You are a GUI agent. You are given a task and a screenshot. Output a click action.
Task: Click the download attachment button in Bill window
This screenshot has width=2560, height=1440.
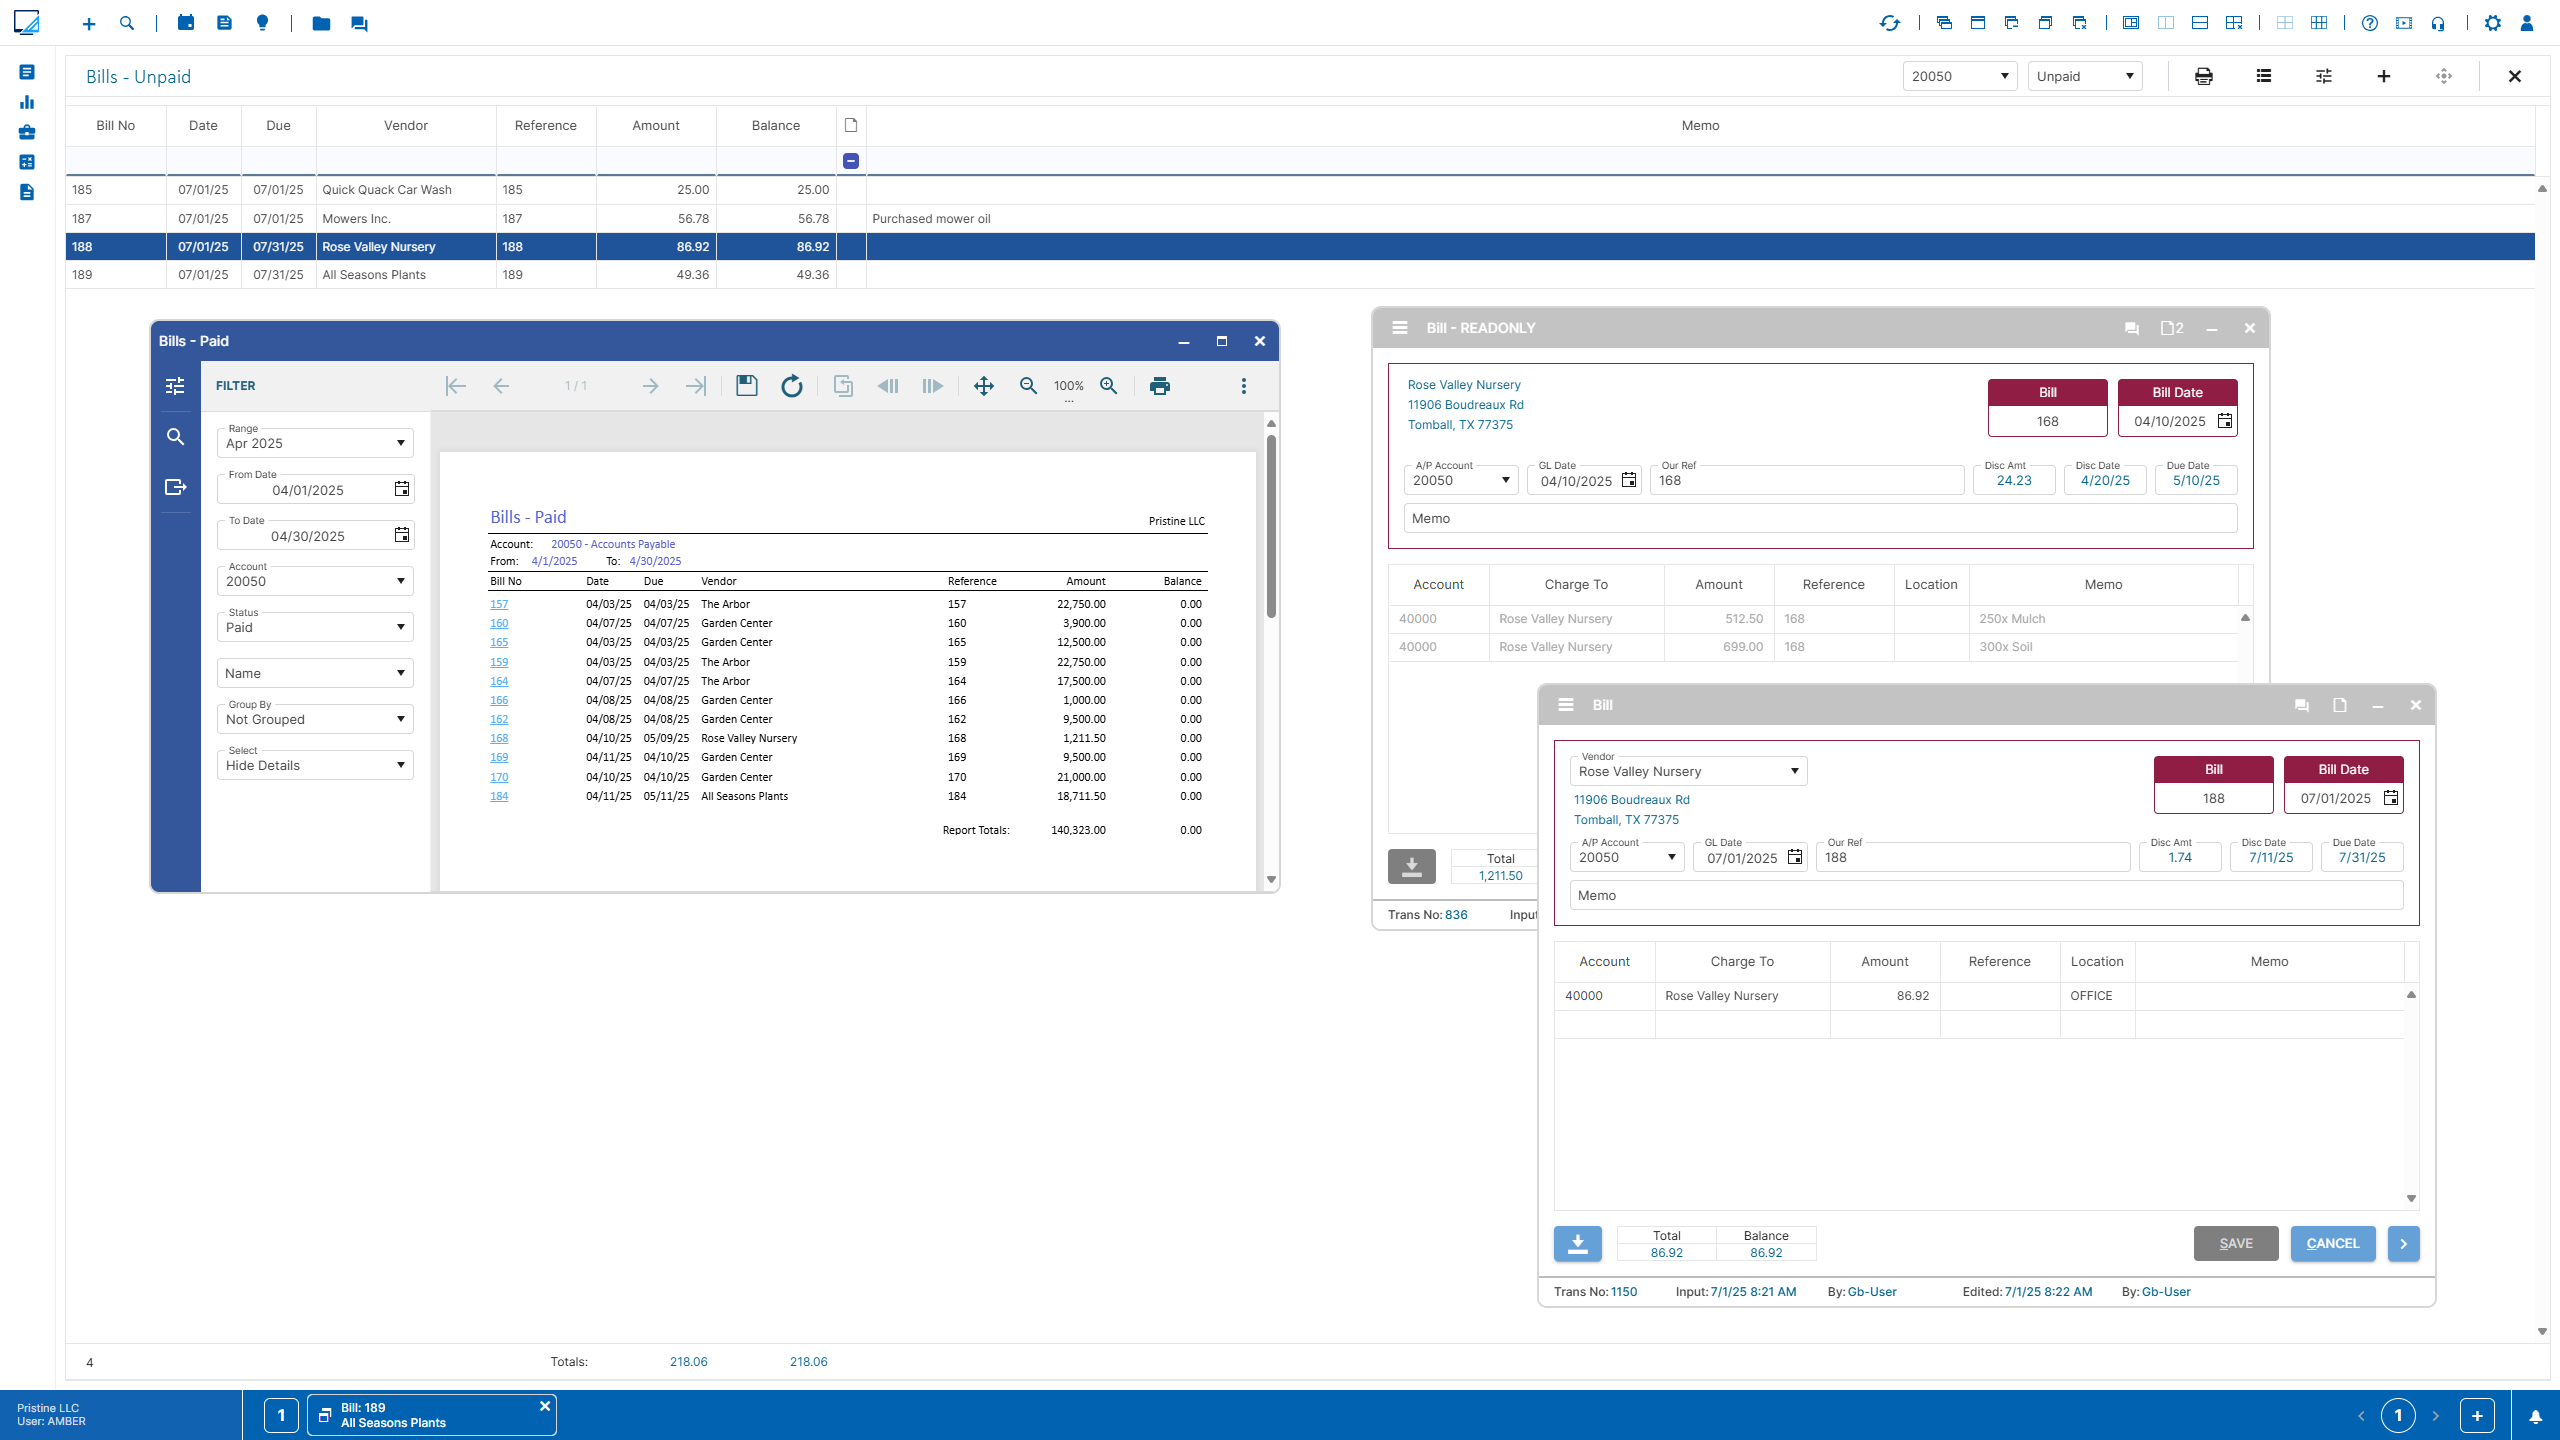tap(1577, 1243)
